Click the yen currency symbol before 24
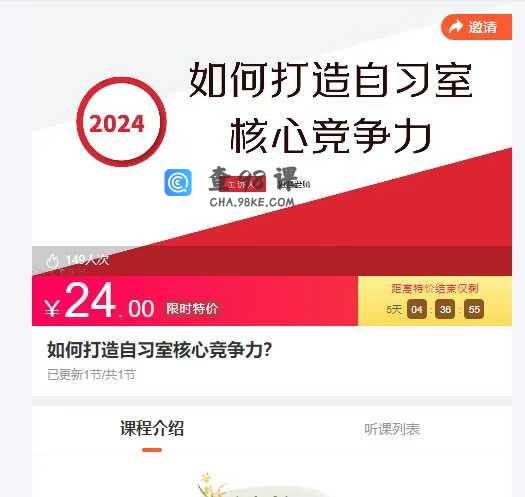 click(x=52, y=308)
